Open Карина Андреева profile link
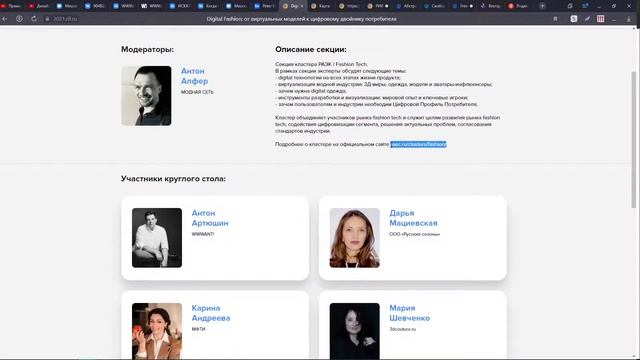The height and width of the screenshot is (360, 640). pyautogui.click(x=211, y=313)
